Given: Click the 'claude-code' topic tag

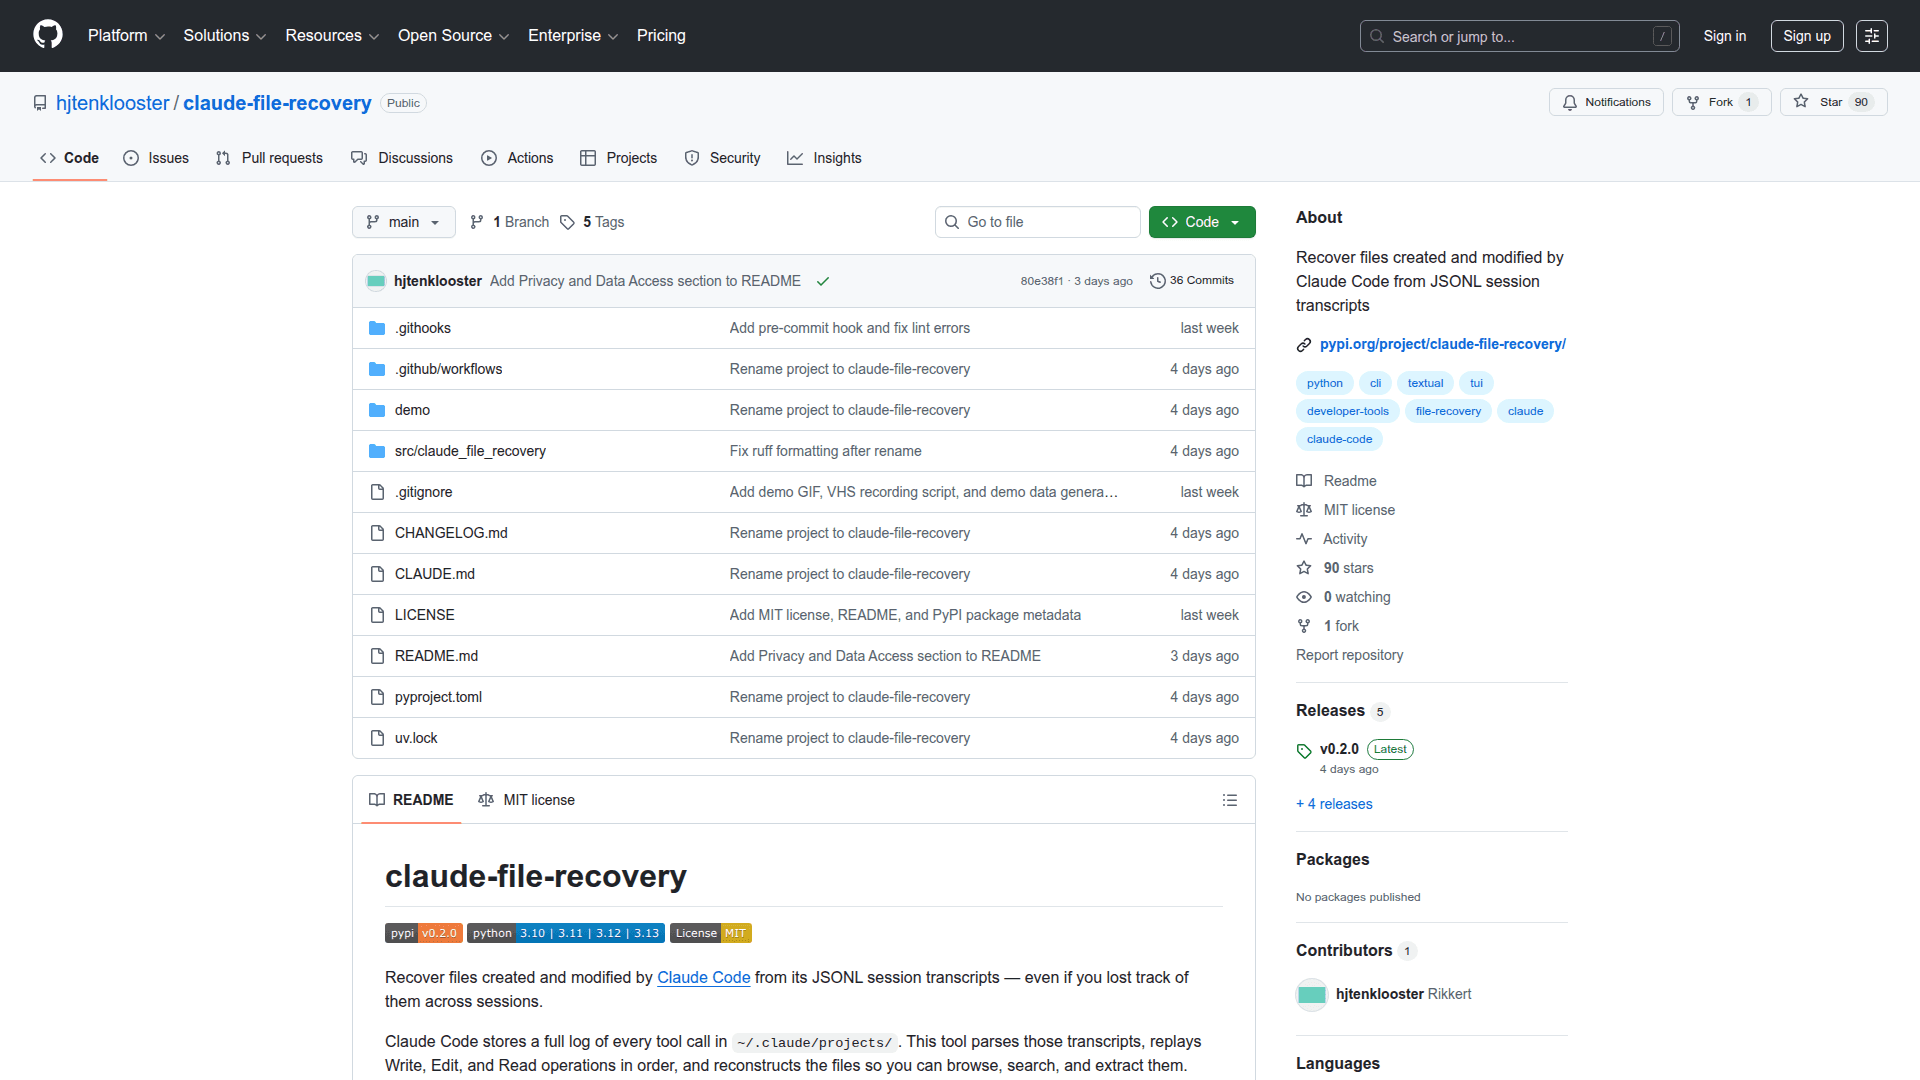Looking at the screenshot, I should (1338, 439).
